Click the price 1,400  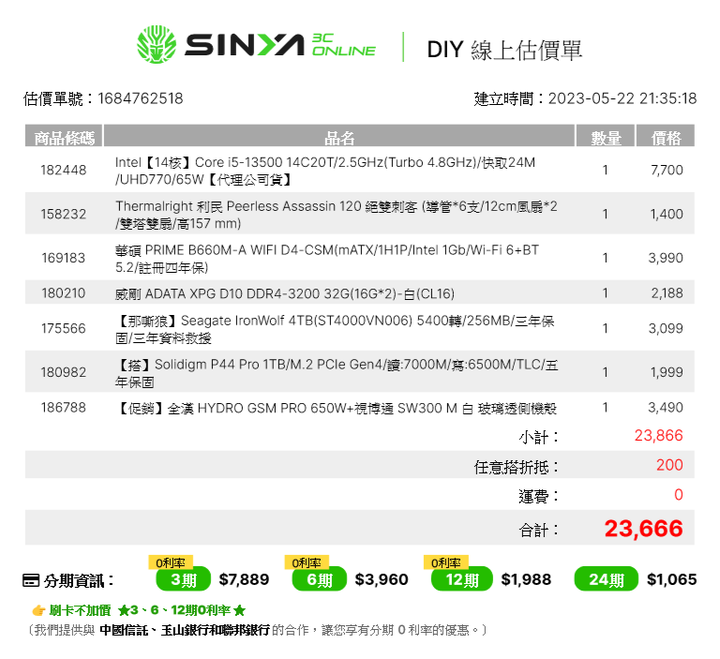point(667,214)
